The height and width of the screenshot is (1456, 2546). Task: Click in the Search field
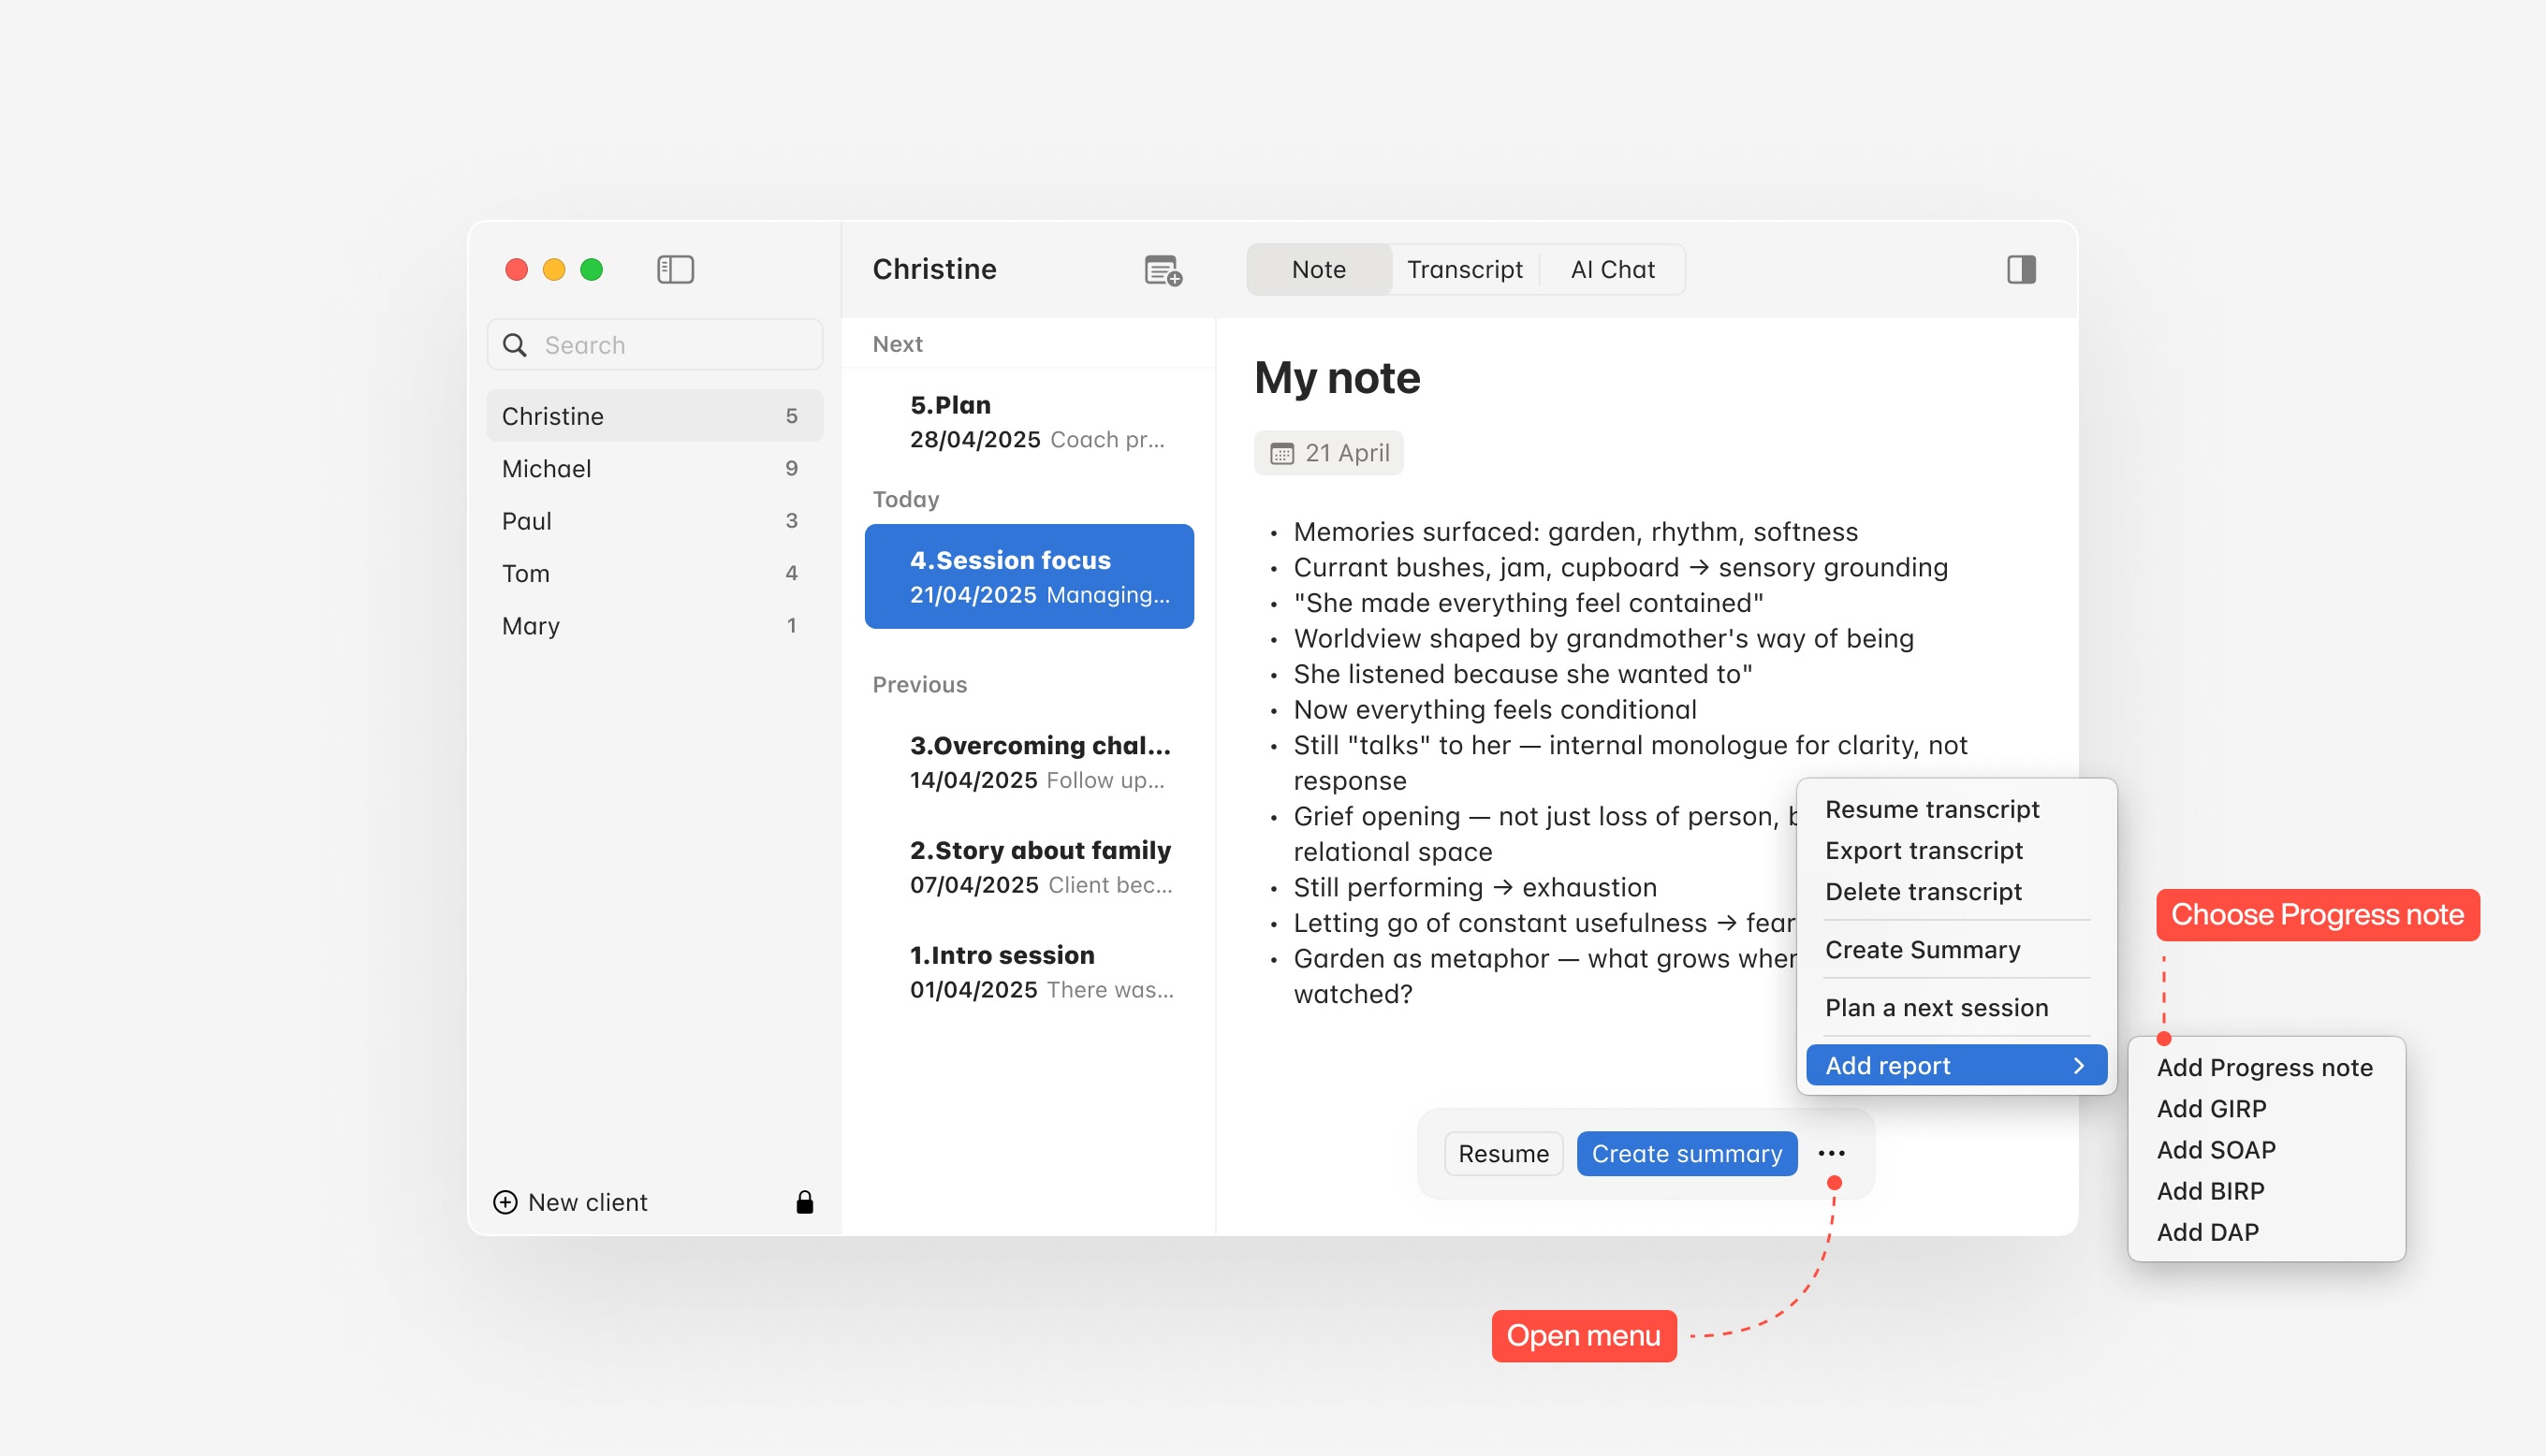670,345
